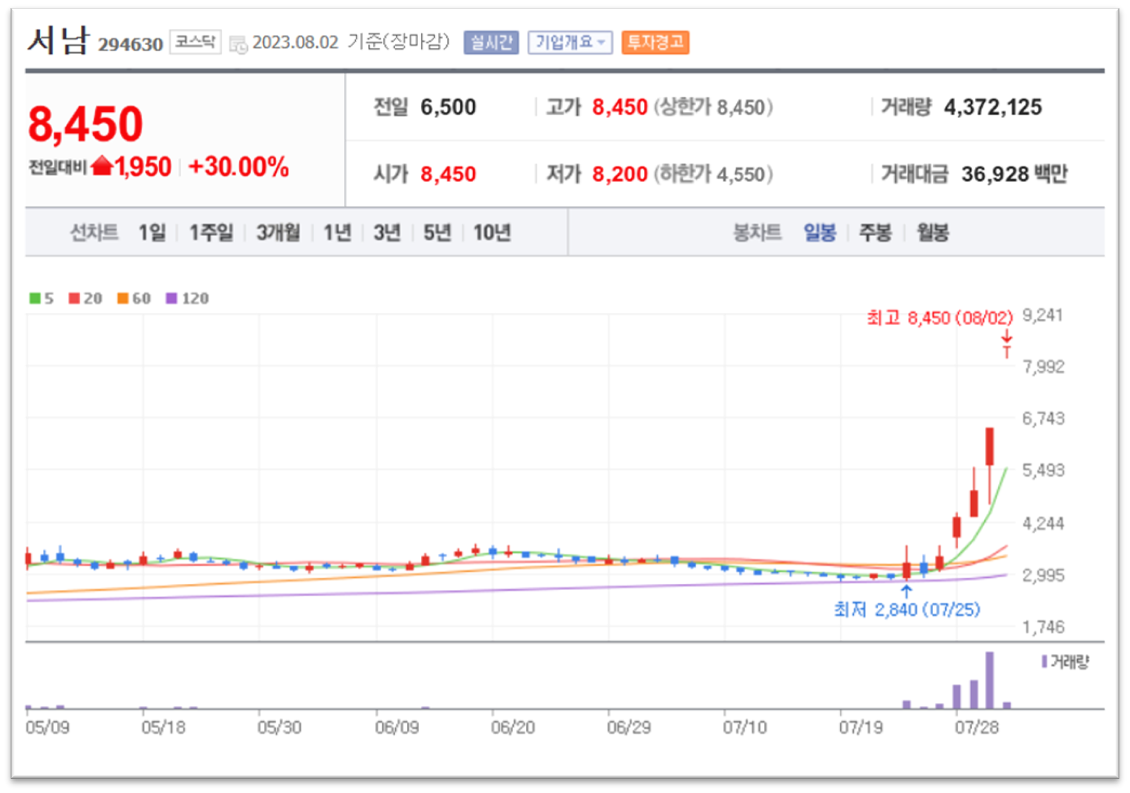Click the 거래량 value 4,372,125
The image size is (1130, 793).
pyautogui.click(x=992, y=107)
